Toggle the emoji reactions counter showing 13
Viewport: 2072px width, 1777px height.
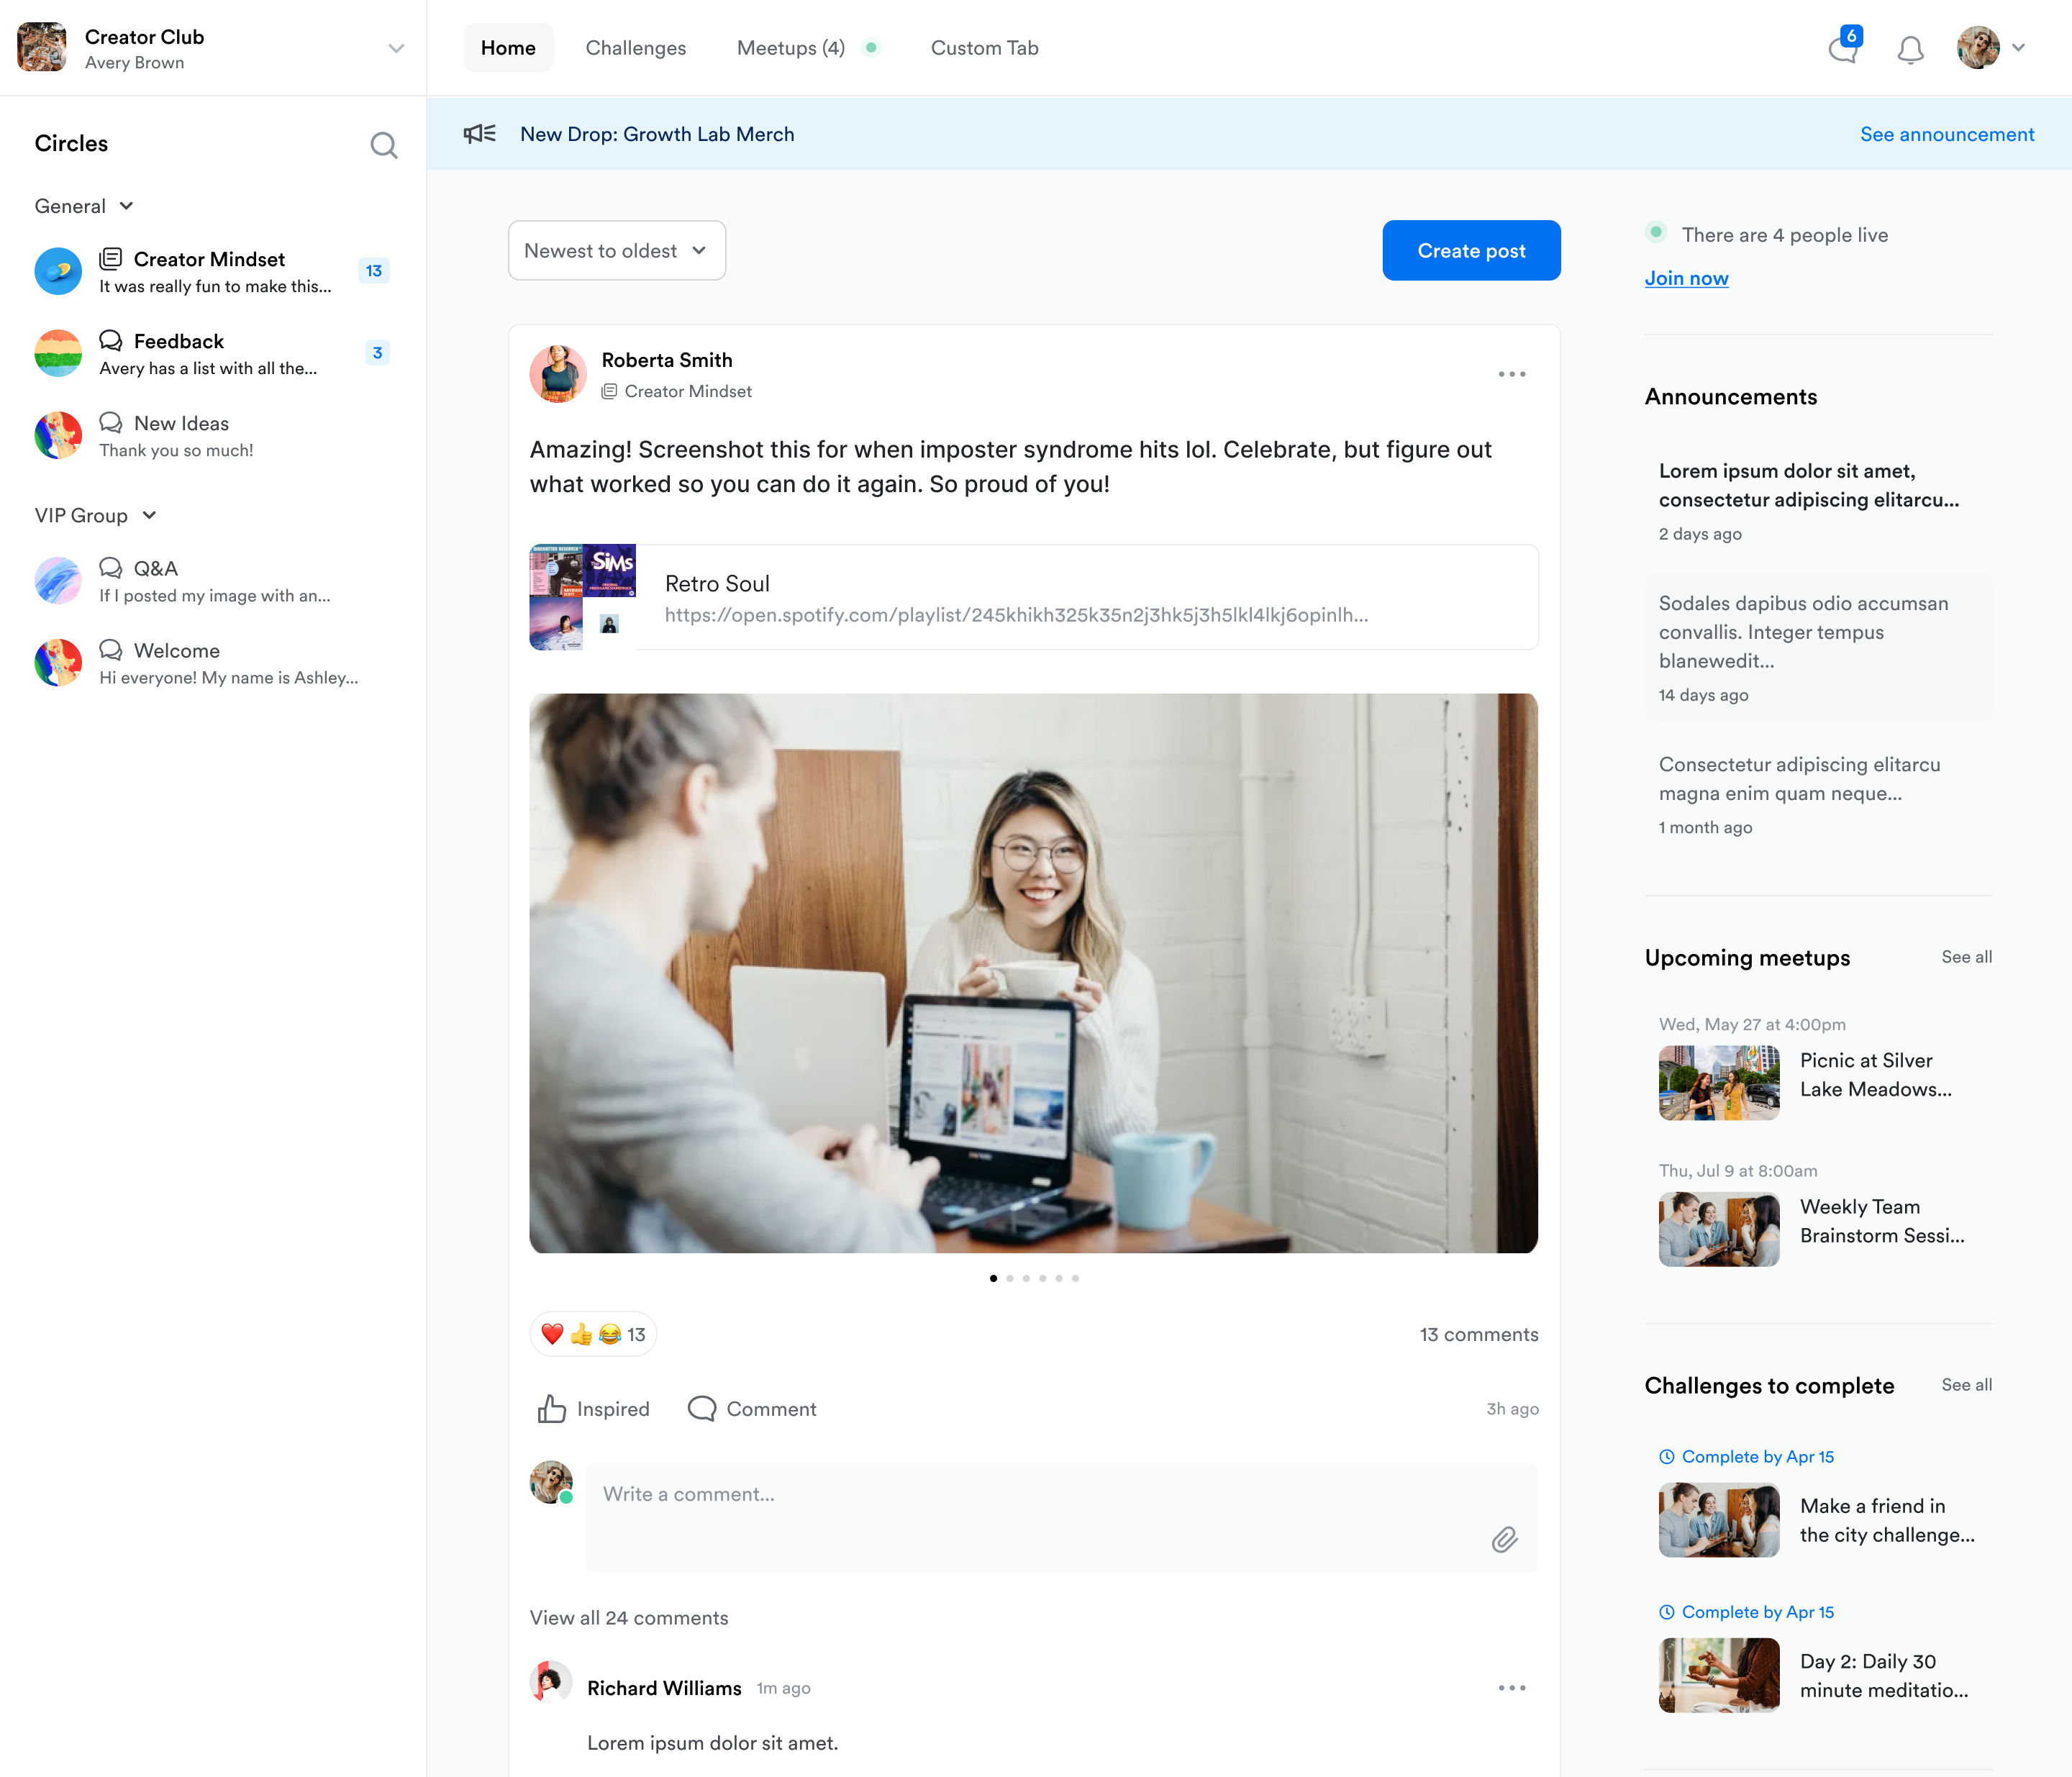[x=593, y=1334]
